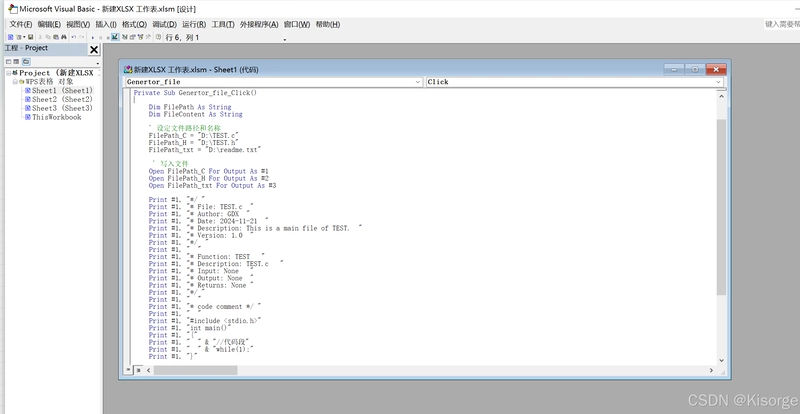800x414 pixels.
Task: Click the Find binoculars toolbar icon
Action: [x=64, y=37]
